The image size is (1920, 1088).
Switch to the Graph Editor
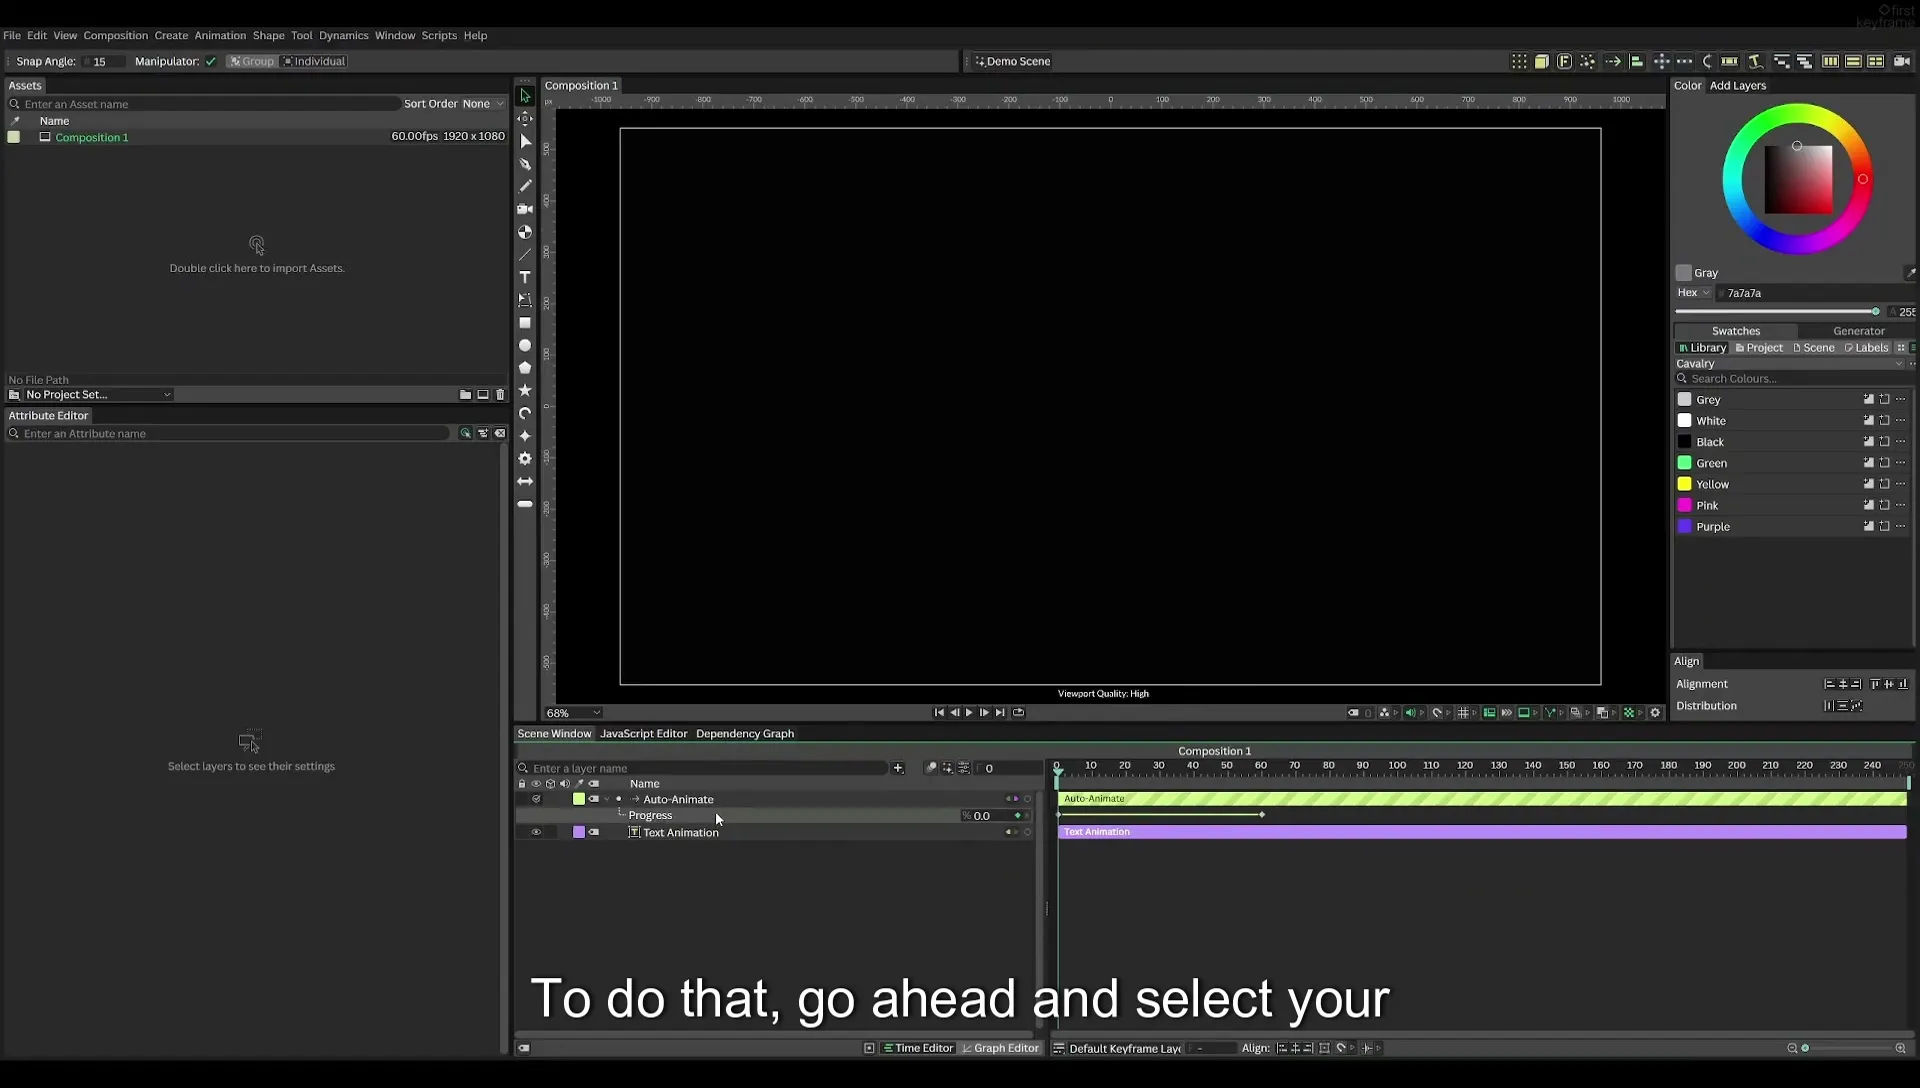[1000, 1048]
